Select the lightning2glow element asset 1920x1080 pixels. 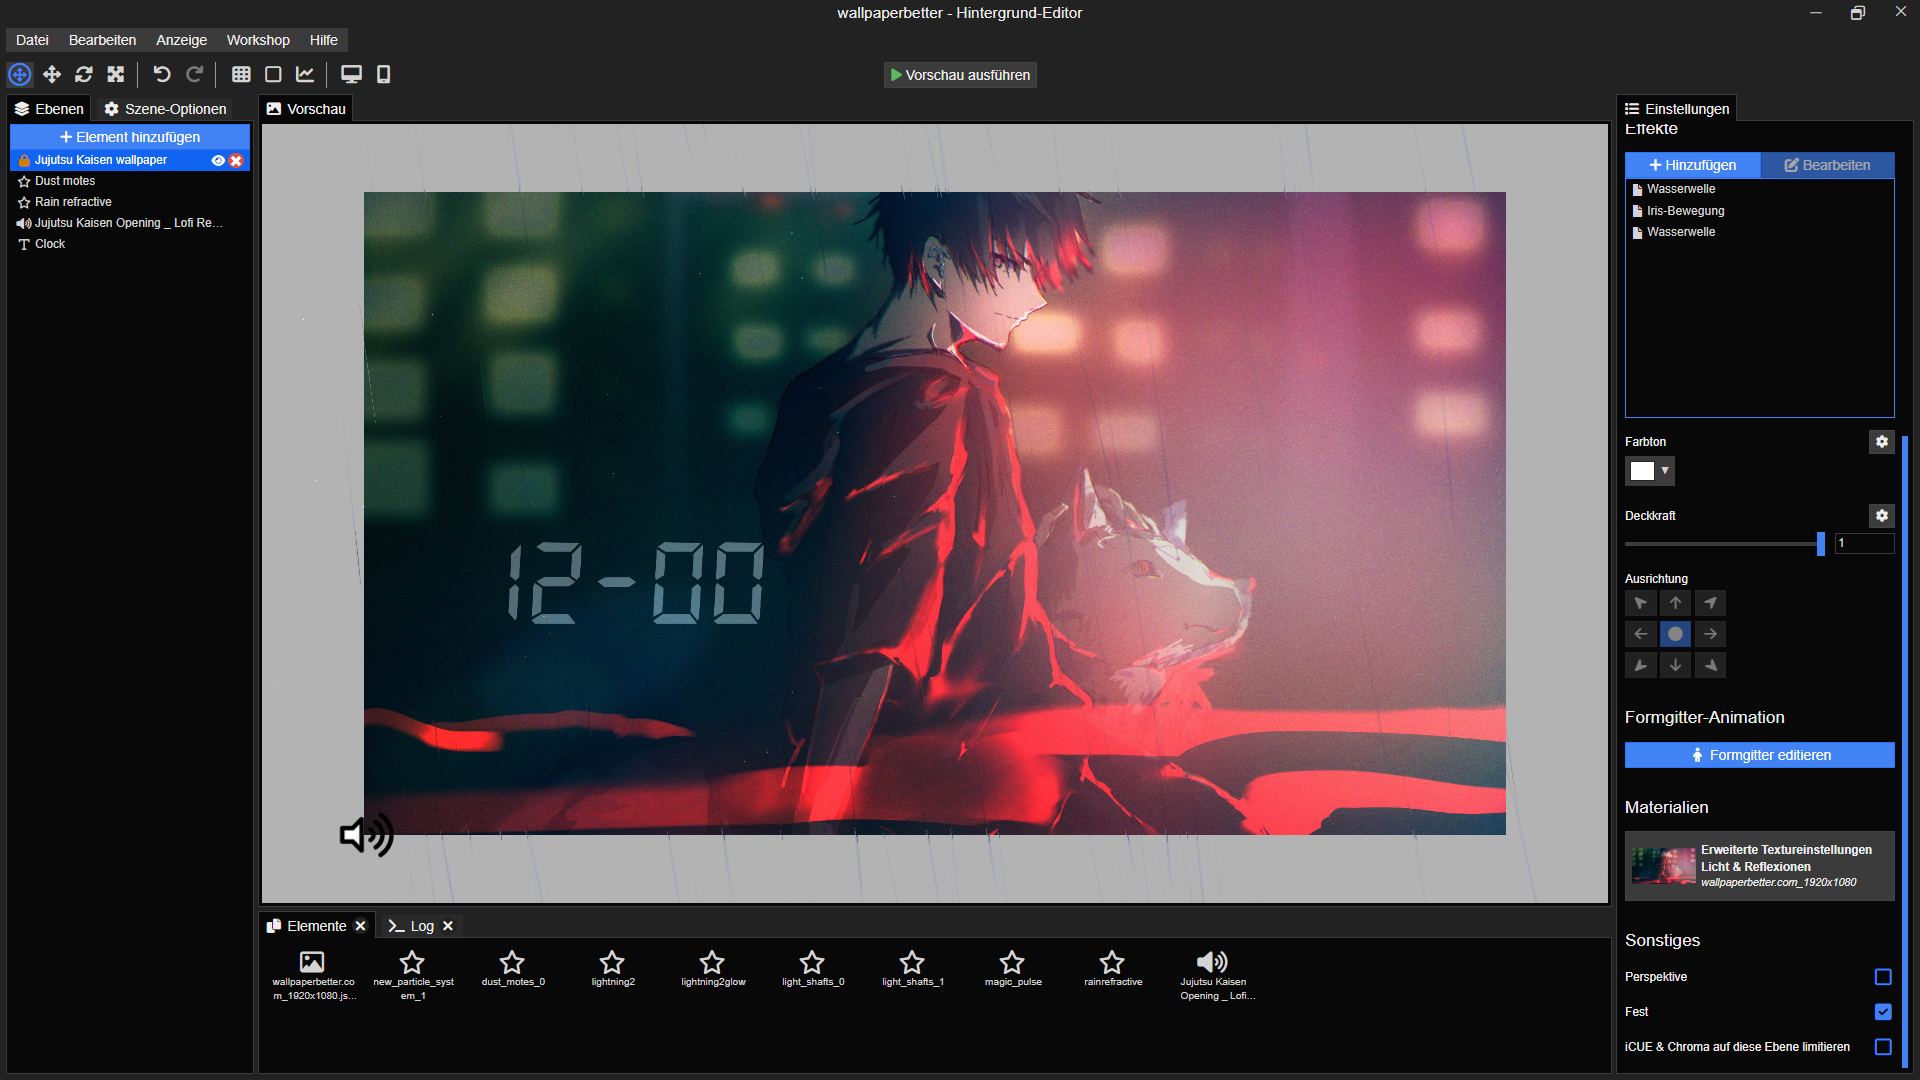tap(713, 969)
